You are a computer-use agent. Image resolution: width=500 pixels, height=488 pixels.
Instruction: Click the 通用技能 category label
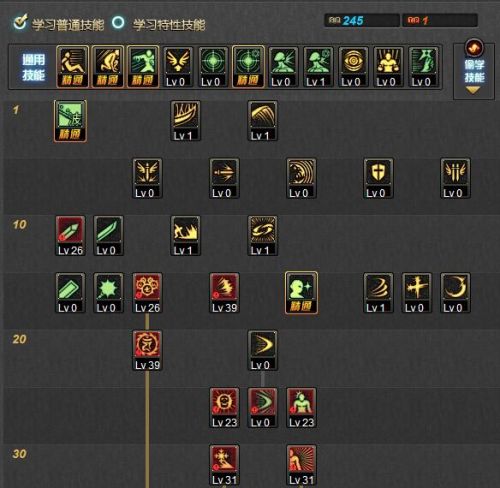coord(33,67)
